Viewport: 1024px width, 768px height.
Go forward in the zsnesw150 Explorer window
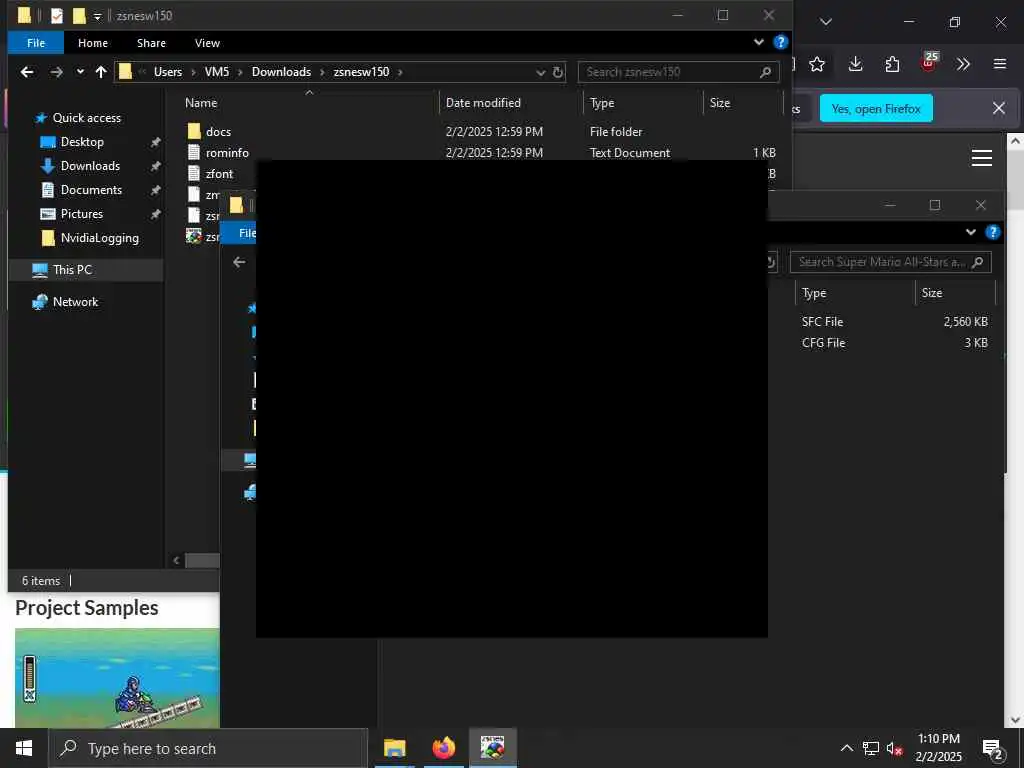tap(57, 72)
